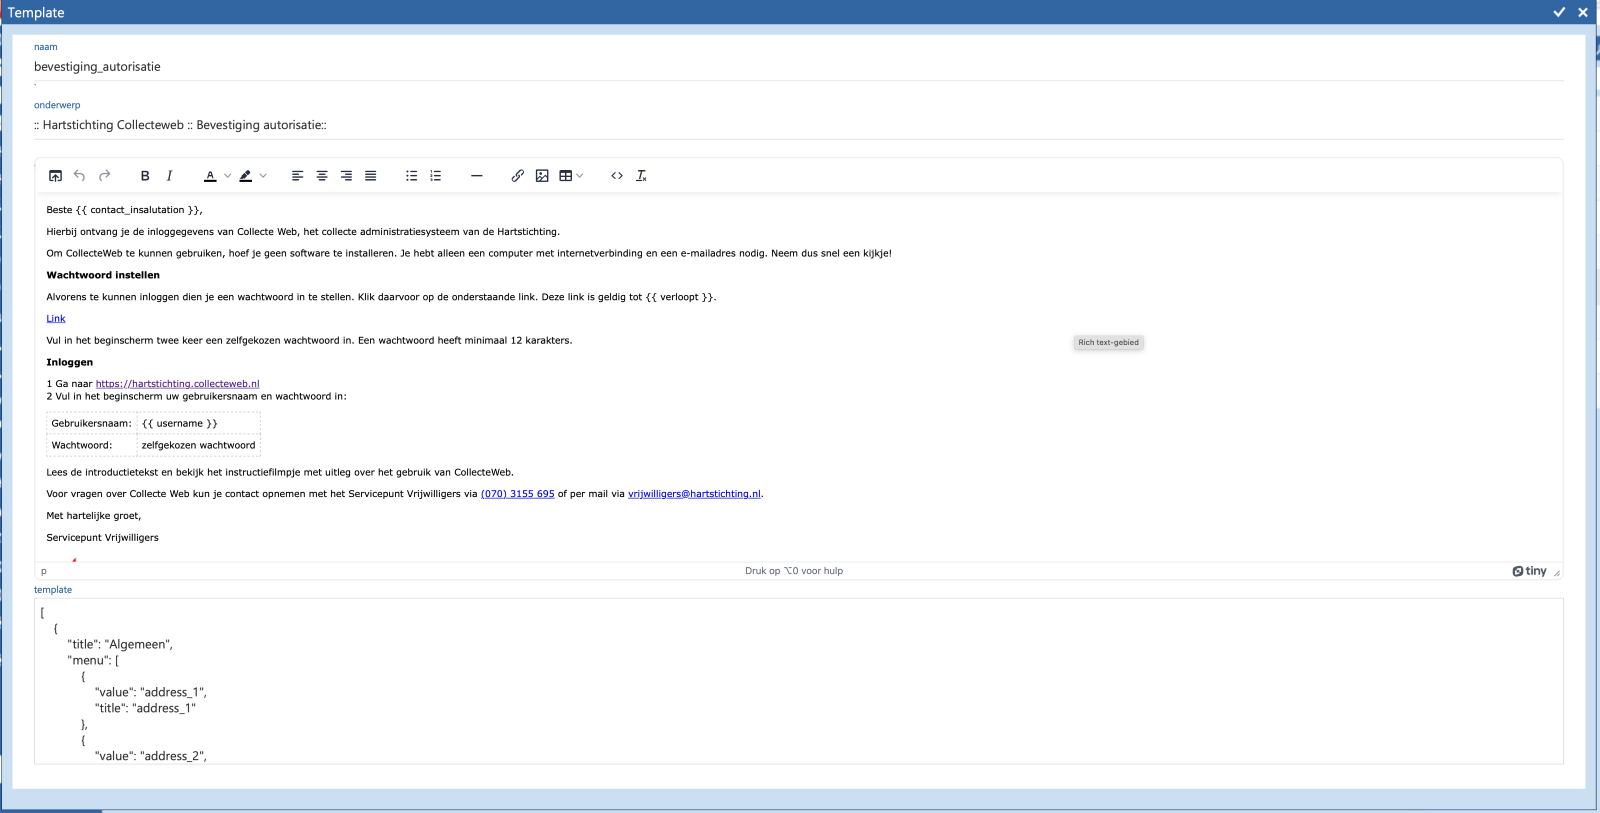1600x813 pixels.
Task: Click the 'Servicepunt Vrijwilligers' signature line
Action: [102, 538]
